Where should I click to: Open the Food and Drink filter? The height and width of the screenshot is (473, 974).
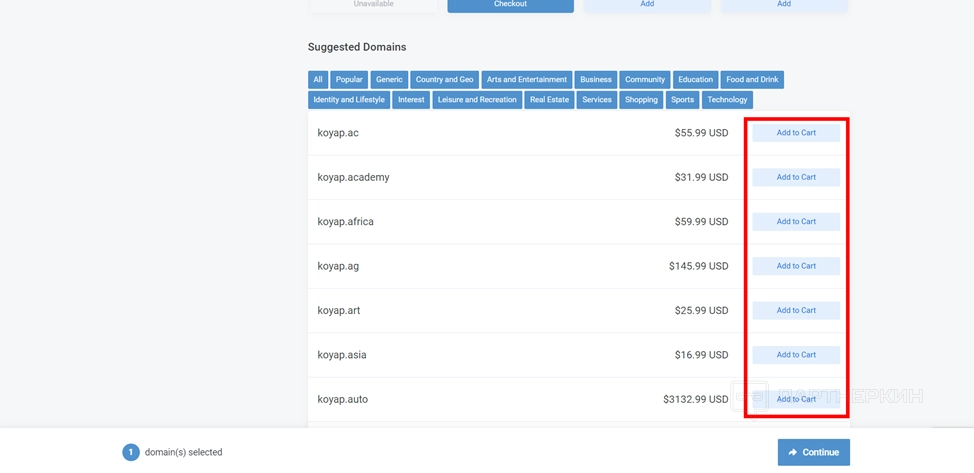pyautogui.click(x=752, y=80)
